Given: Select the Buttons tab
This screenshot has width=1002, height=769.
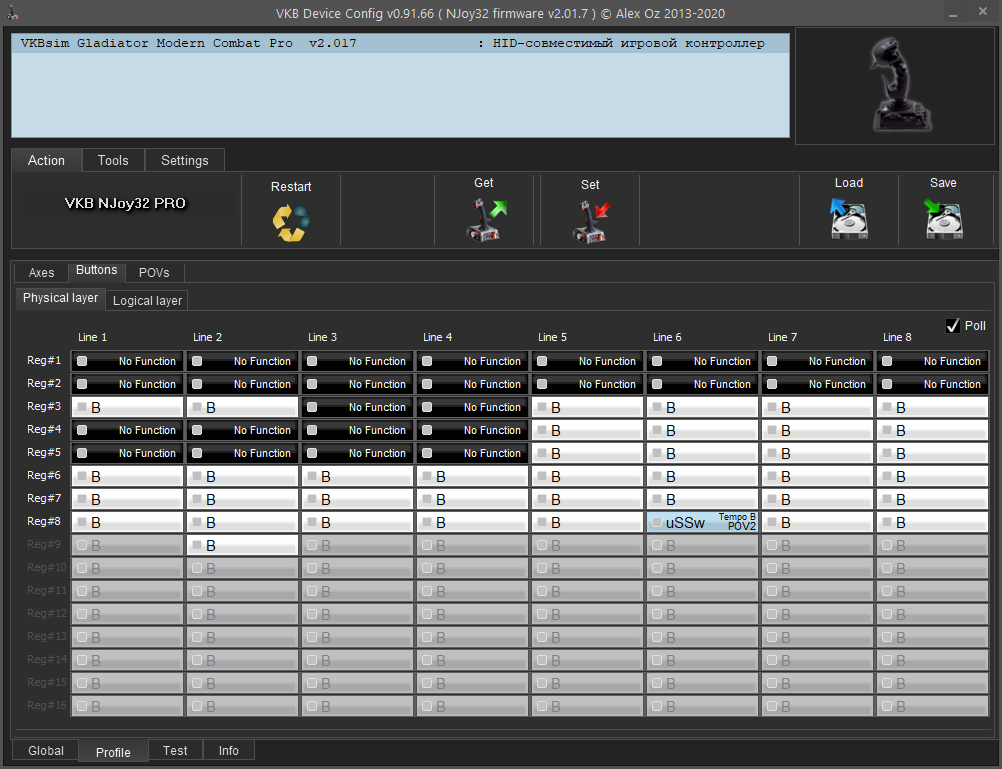Looking at the screenshot, I should 96,270.
